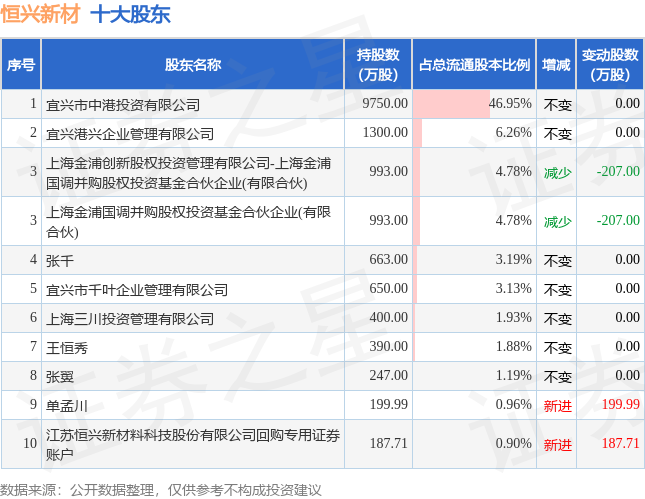Click sequence number 1
Viewport: 645px width, 499px height.
[x=33, y=103]
